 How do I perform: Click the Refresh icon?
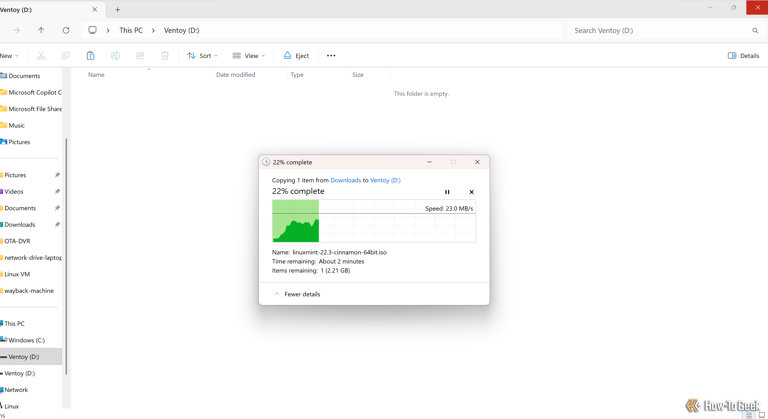tap(66, 30)
